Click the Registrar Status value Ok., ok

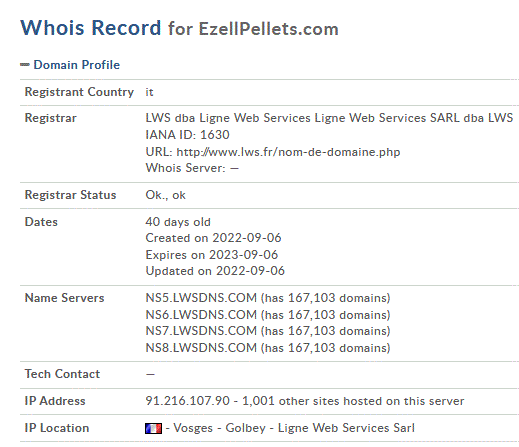165,195
